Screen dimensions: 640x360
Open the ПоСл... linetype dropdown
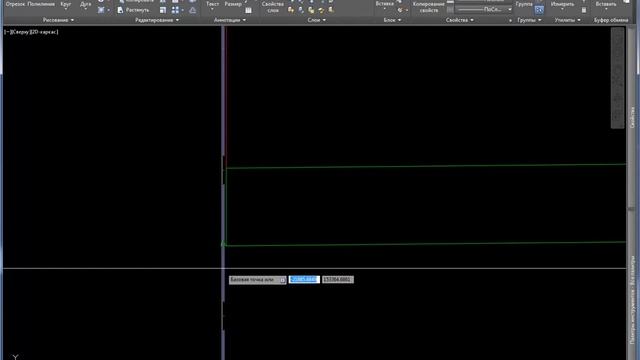[484, 9]
